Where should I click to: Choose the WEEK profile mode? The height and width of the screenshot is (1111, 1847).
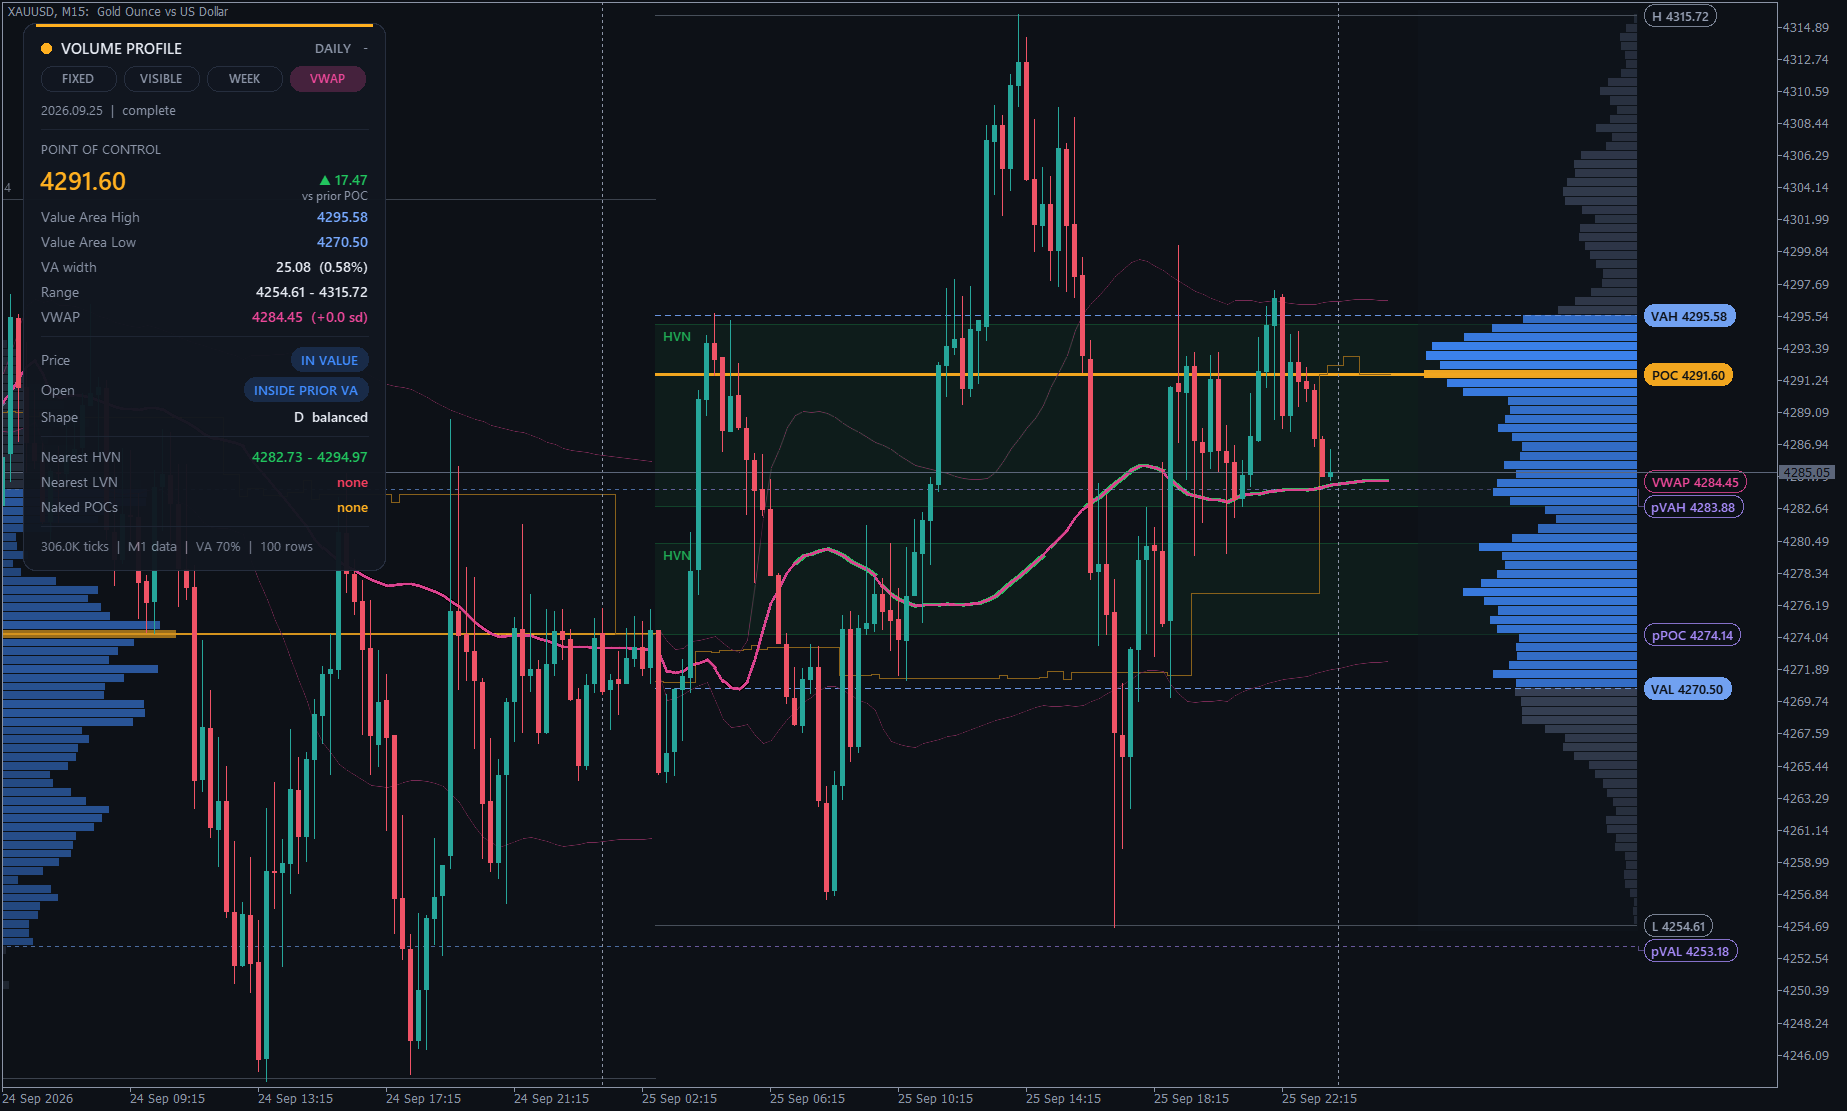(x=244, y=79)
